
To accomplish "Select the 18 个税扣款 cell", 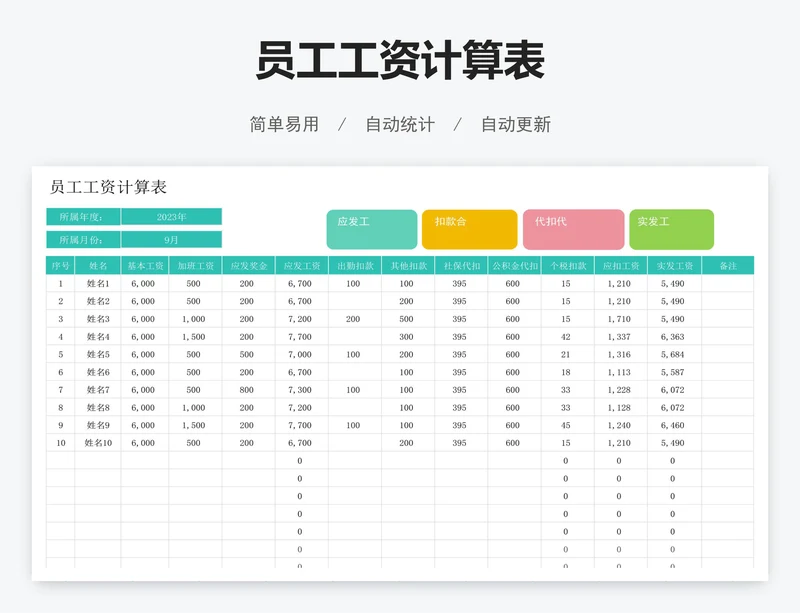I will 568,372.
